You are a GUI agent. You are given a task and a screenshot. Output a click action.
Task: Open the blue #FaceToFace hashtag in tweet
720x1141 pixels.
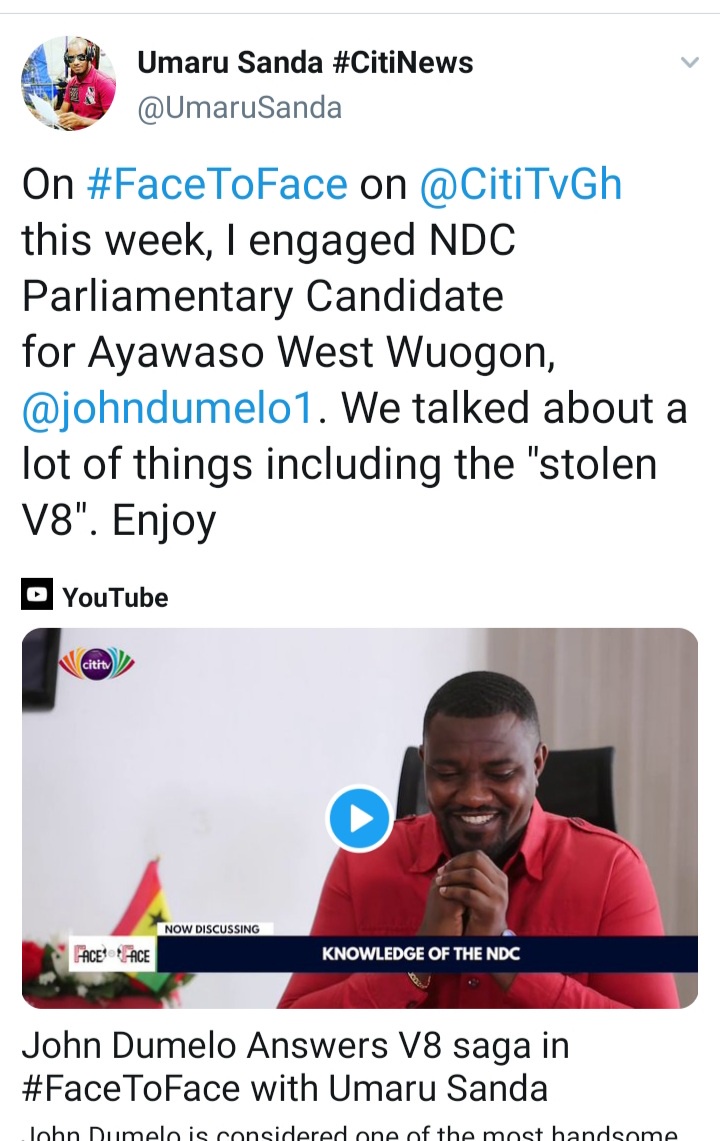[217, 185]
